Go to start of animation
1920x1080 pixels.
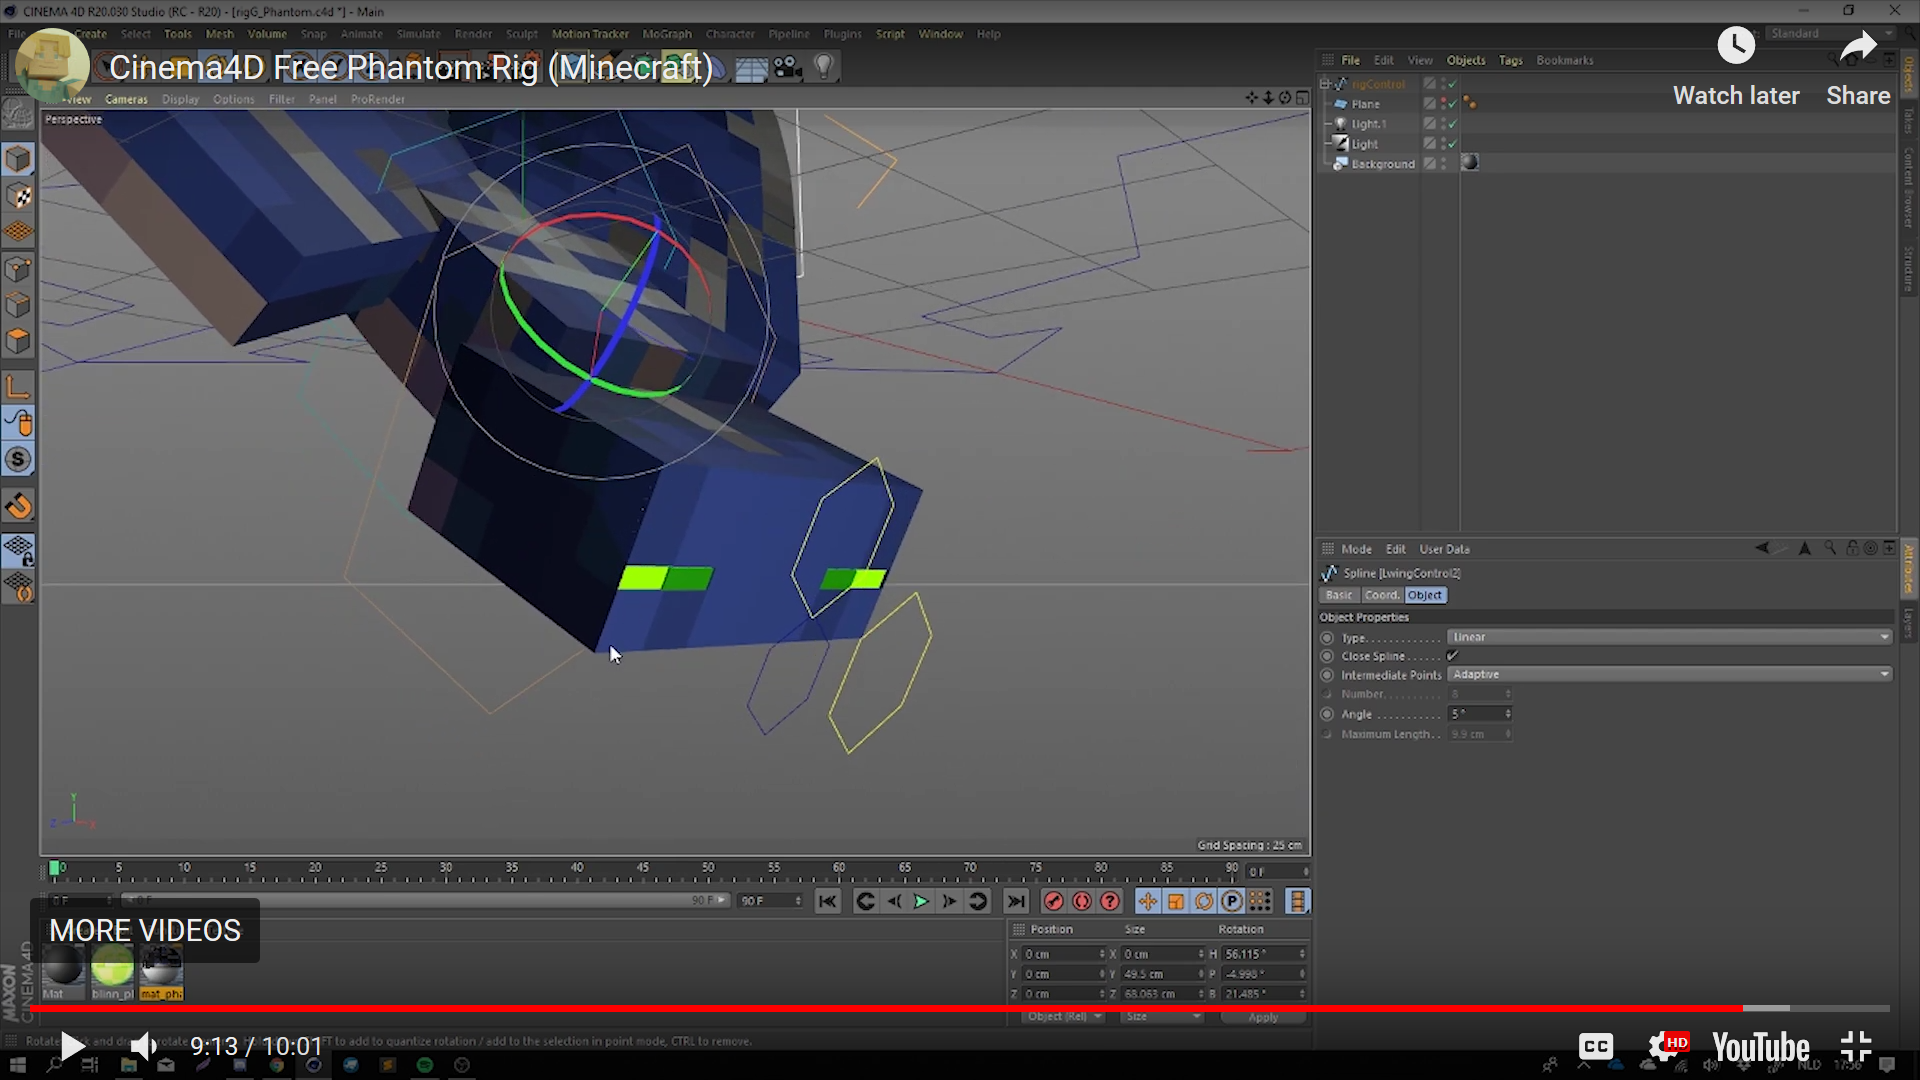click(x=827, y=901)
